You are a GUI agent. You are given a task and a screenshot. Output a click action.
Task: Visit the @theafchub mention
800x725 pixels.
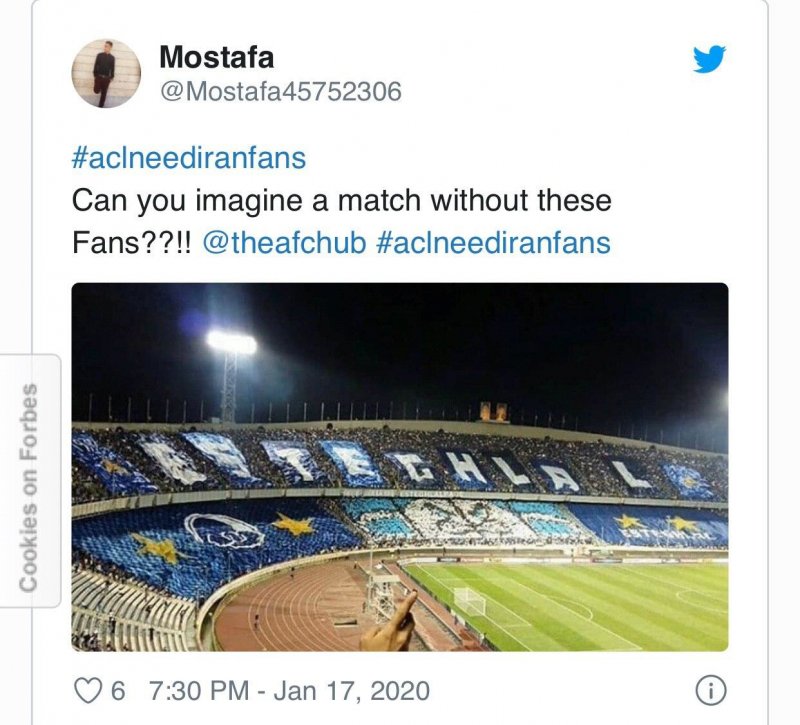click(x=284, y=243)
